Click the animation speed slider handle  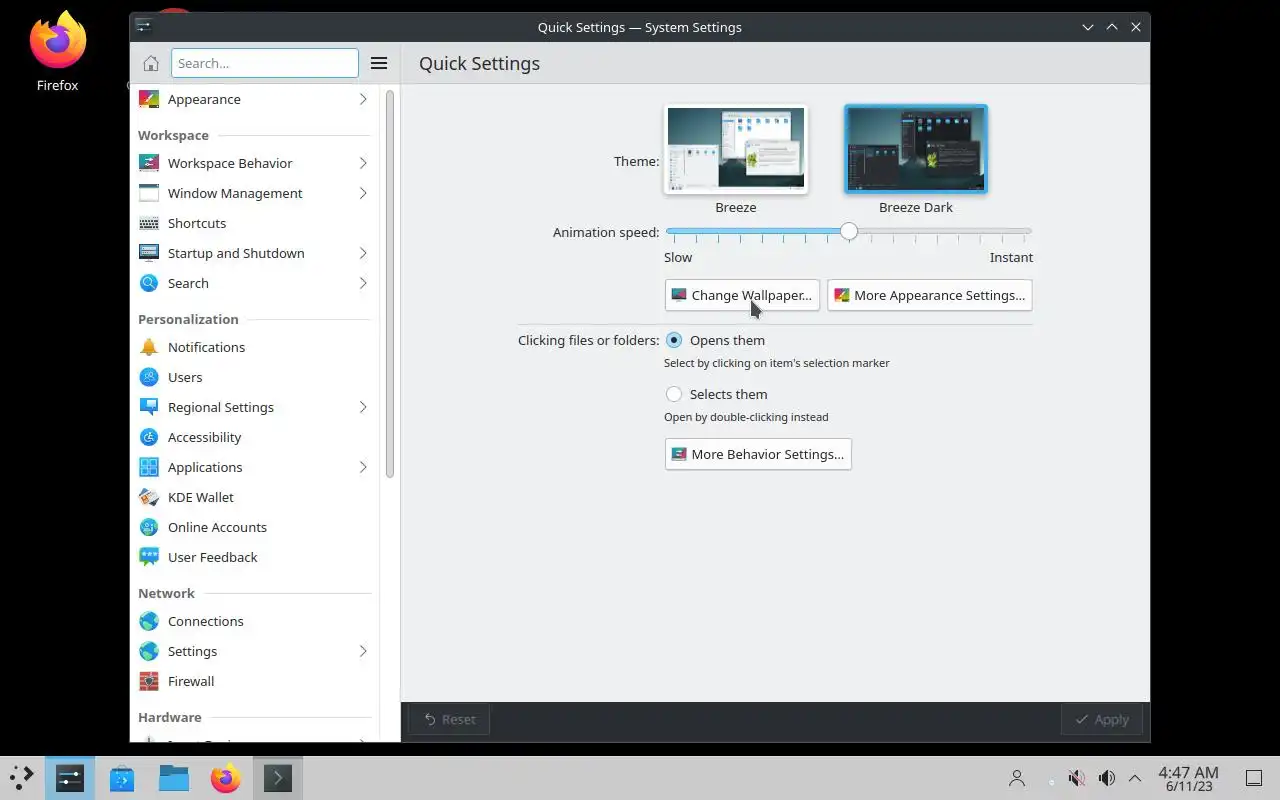point(849,231)
